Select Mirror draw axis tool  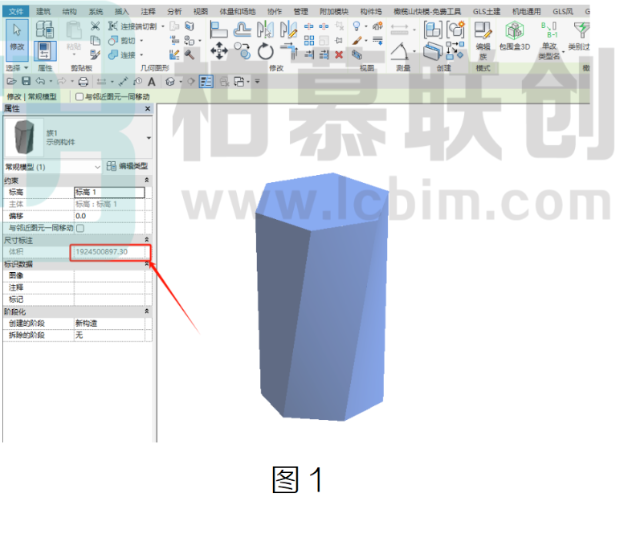pos(288,29)
